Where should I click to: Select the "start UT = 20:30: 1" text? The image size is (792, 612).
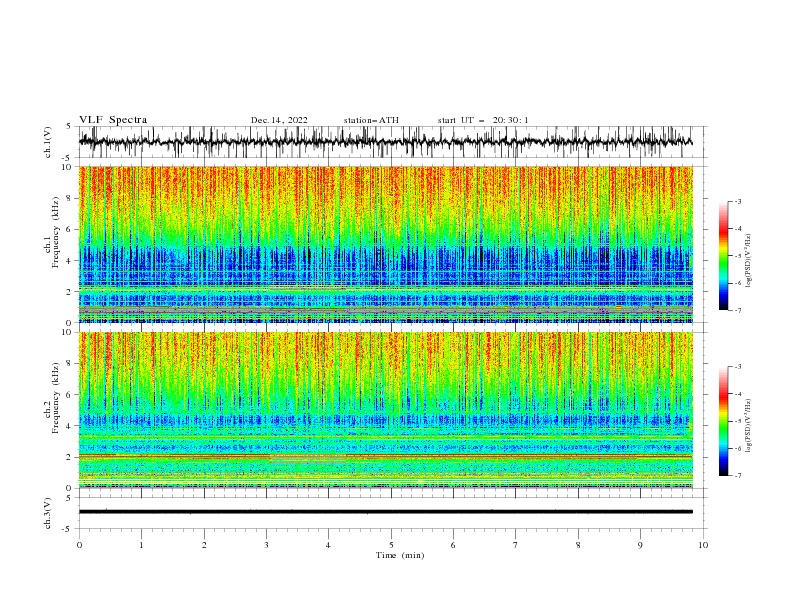[483, 120]
